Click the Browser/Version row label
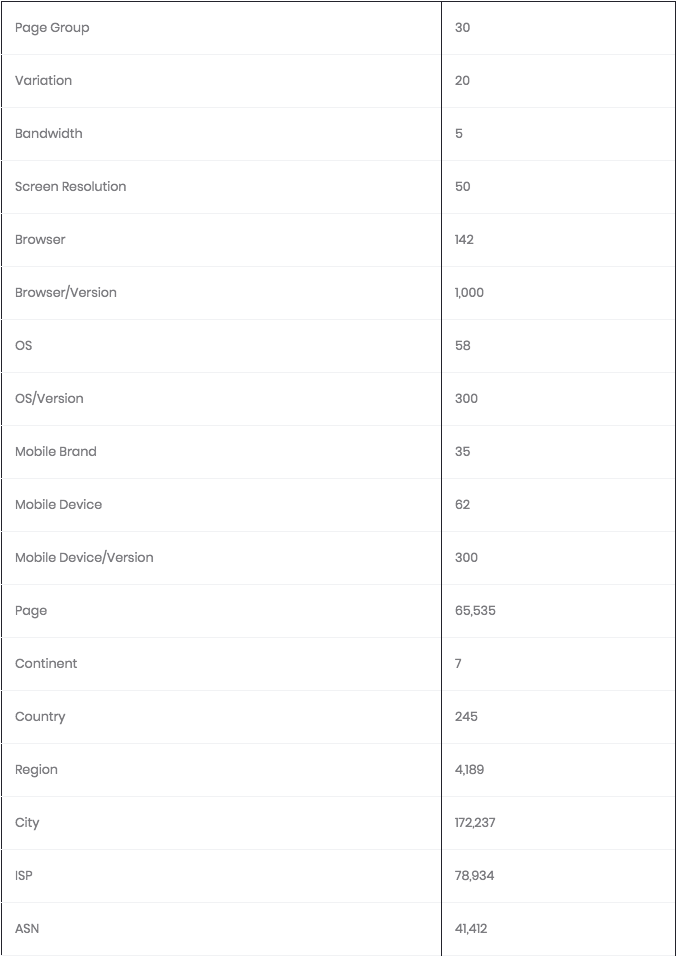This screenshot has width=677, height=959. (x=65, y=293)
